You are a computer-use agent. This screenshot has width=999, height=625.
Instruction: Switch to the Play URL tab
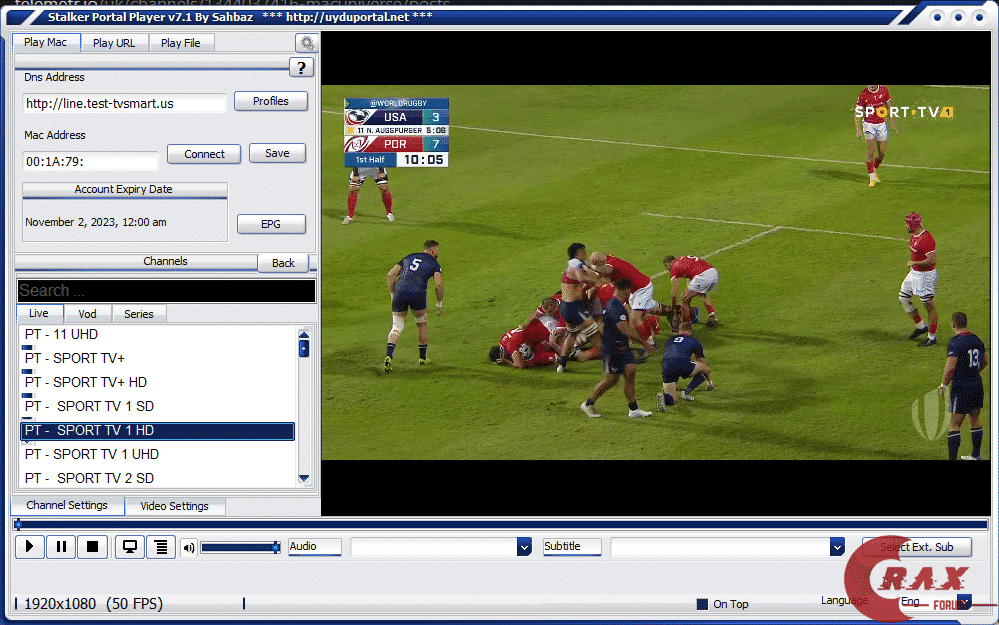pyautogui.click(x=114, y=43)
